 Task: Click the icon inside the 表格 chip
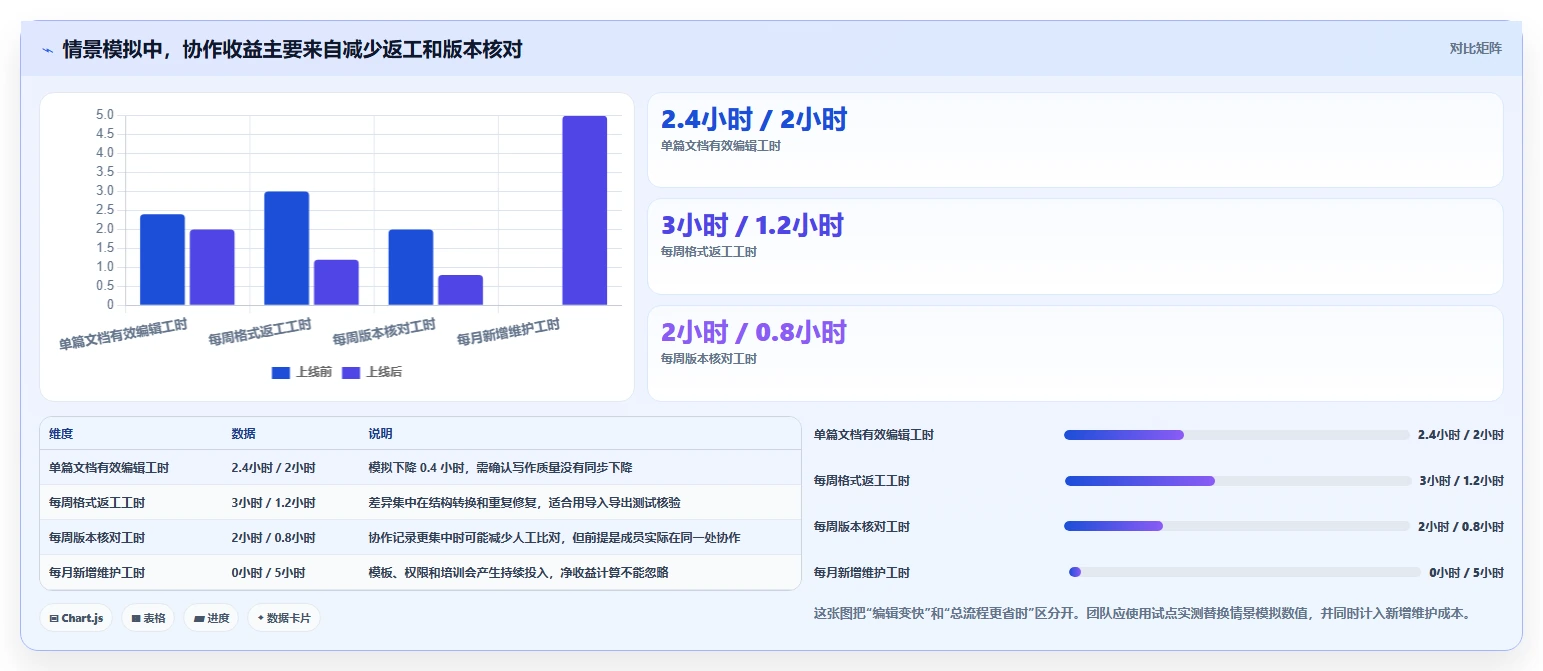136,619
